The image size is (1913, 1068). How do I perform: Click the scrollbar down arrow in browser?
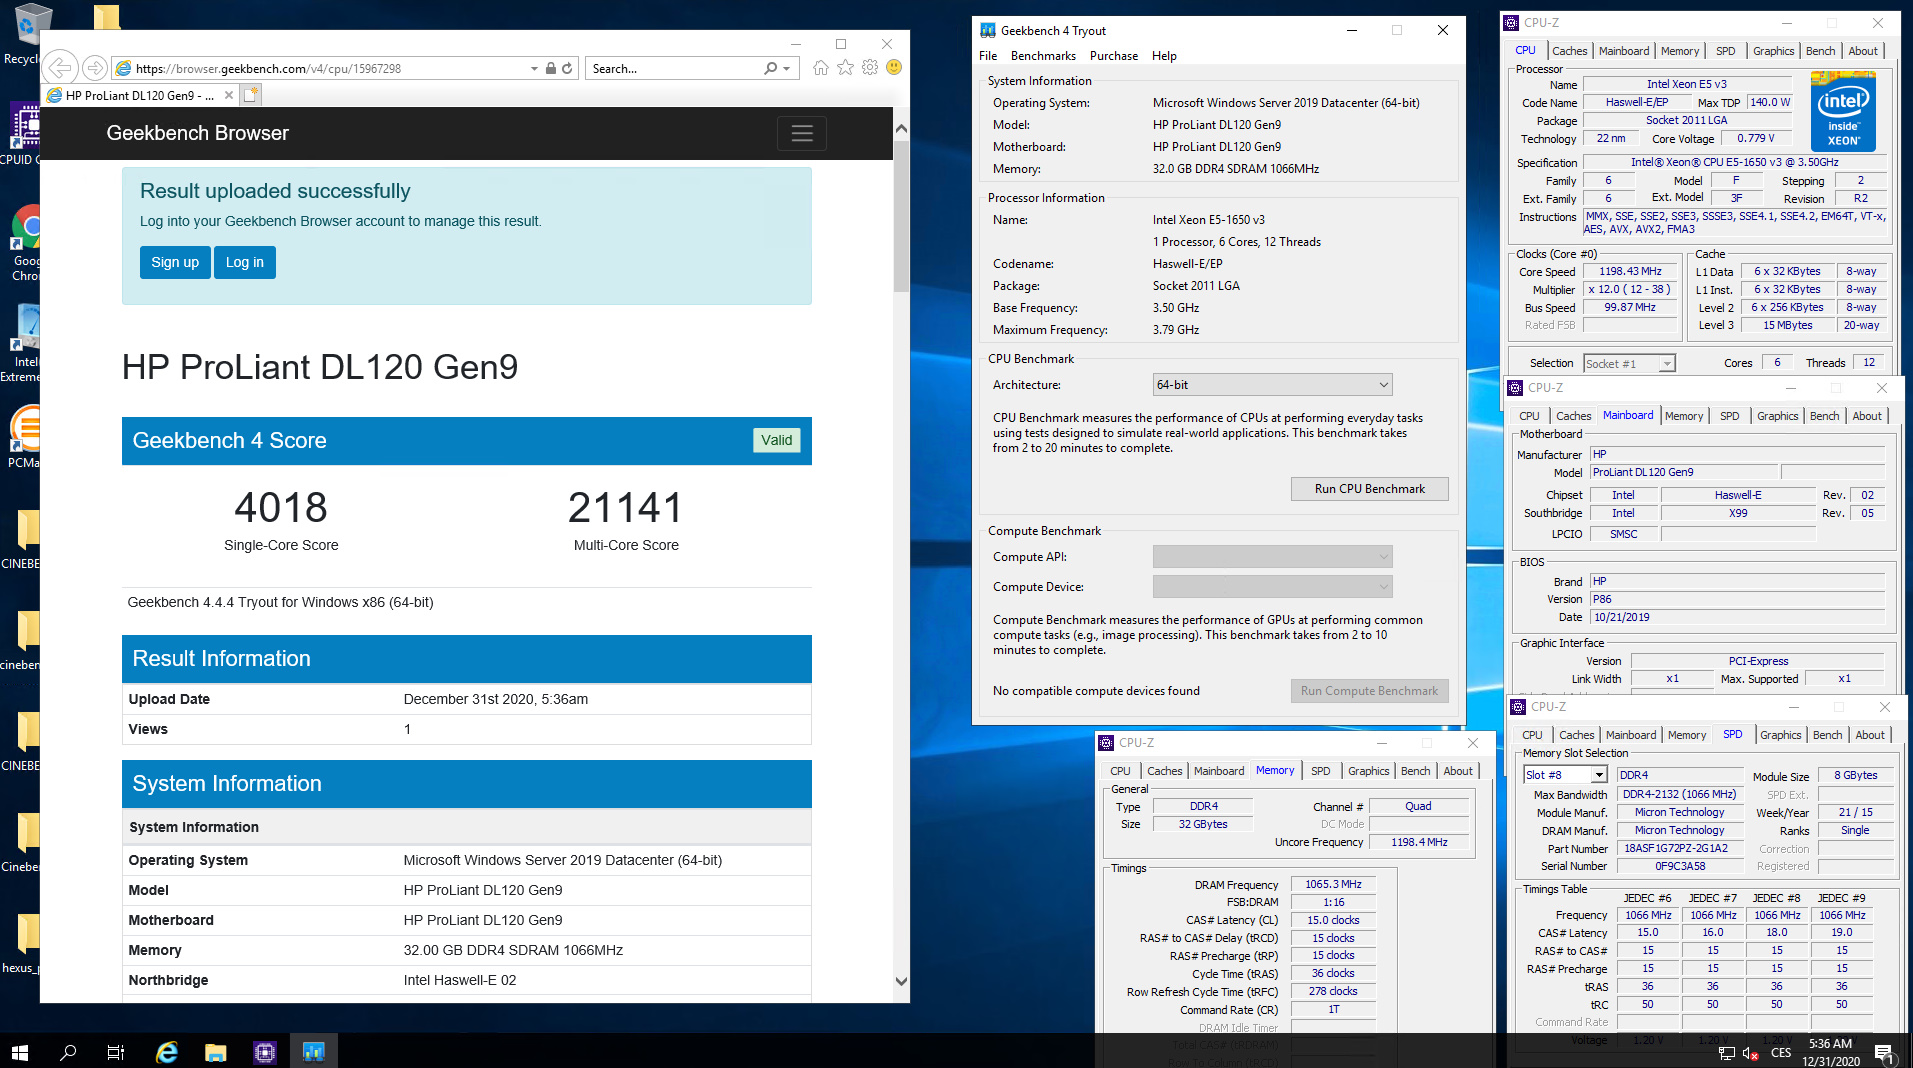click(x=901, y=982)
